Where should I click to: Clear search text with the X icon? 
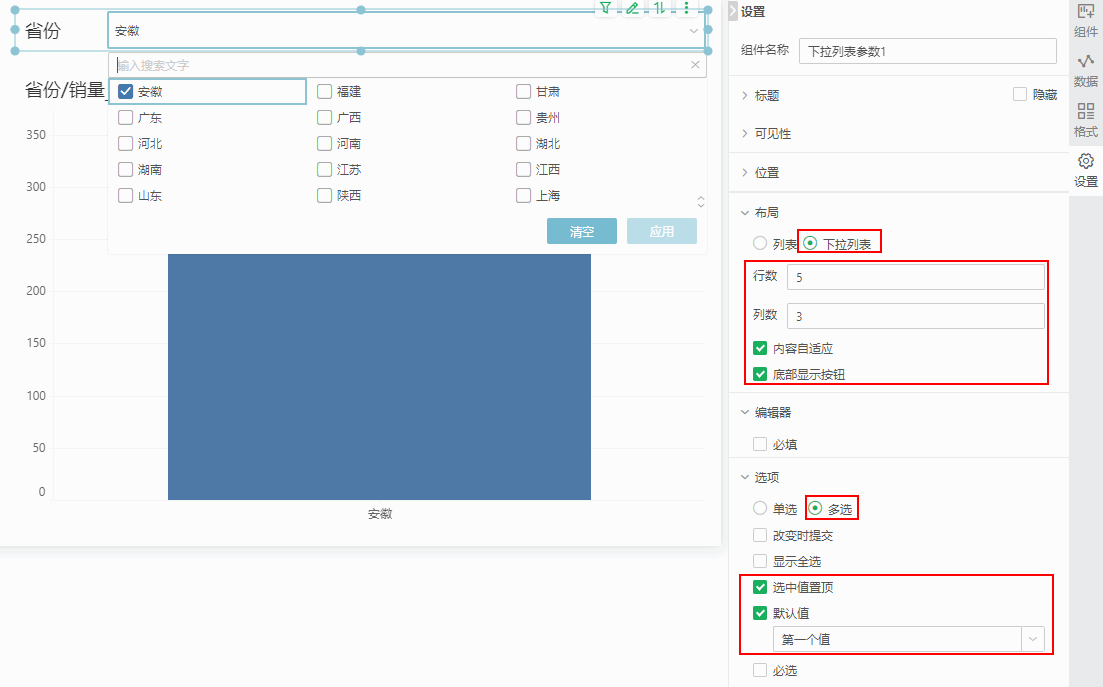click(x=695, y=65)
